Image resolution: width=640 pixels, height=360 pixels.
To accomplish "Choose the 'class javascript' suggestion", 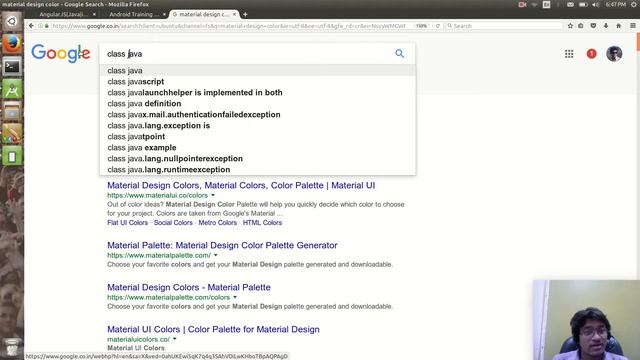I will (258, 82).
